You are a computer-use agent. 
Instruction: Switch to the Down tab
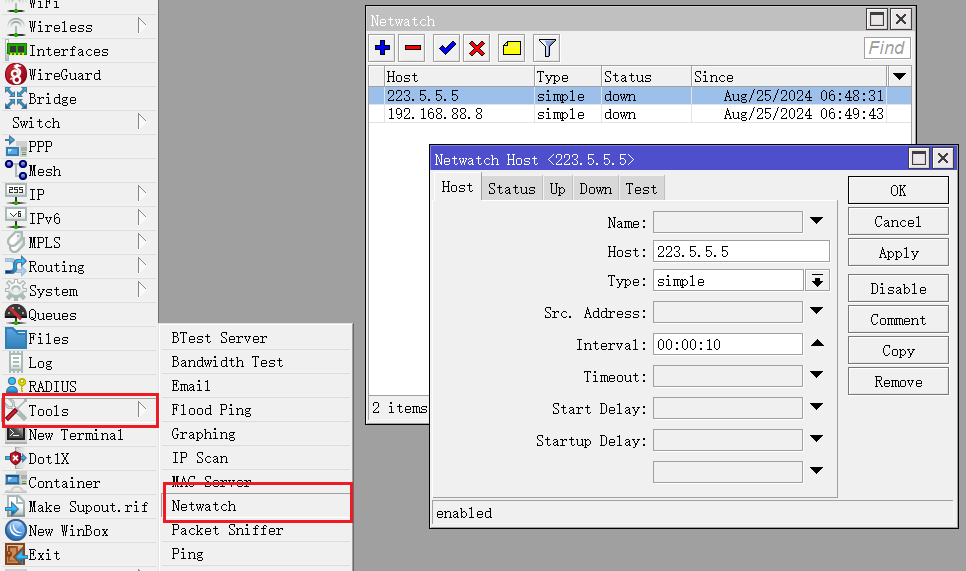tap(595, 189)
